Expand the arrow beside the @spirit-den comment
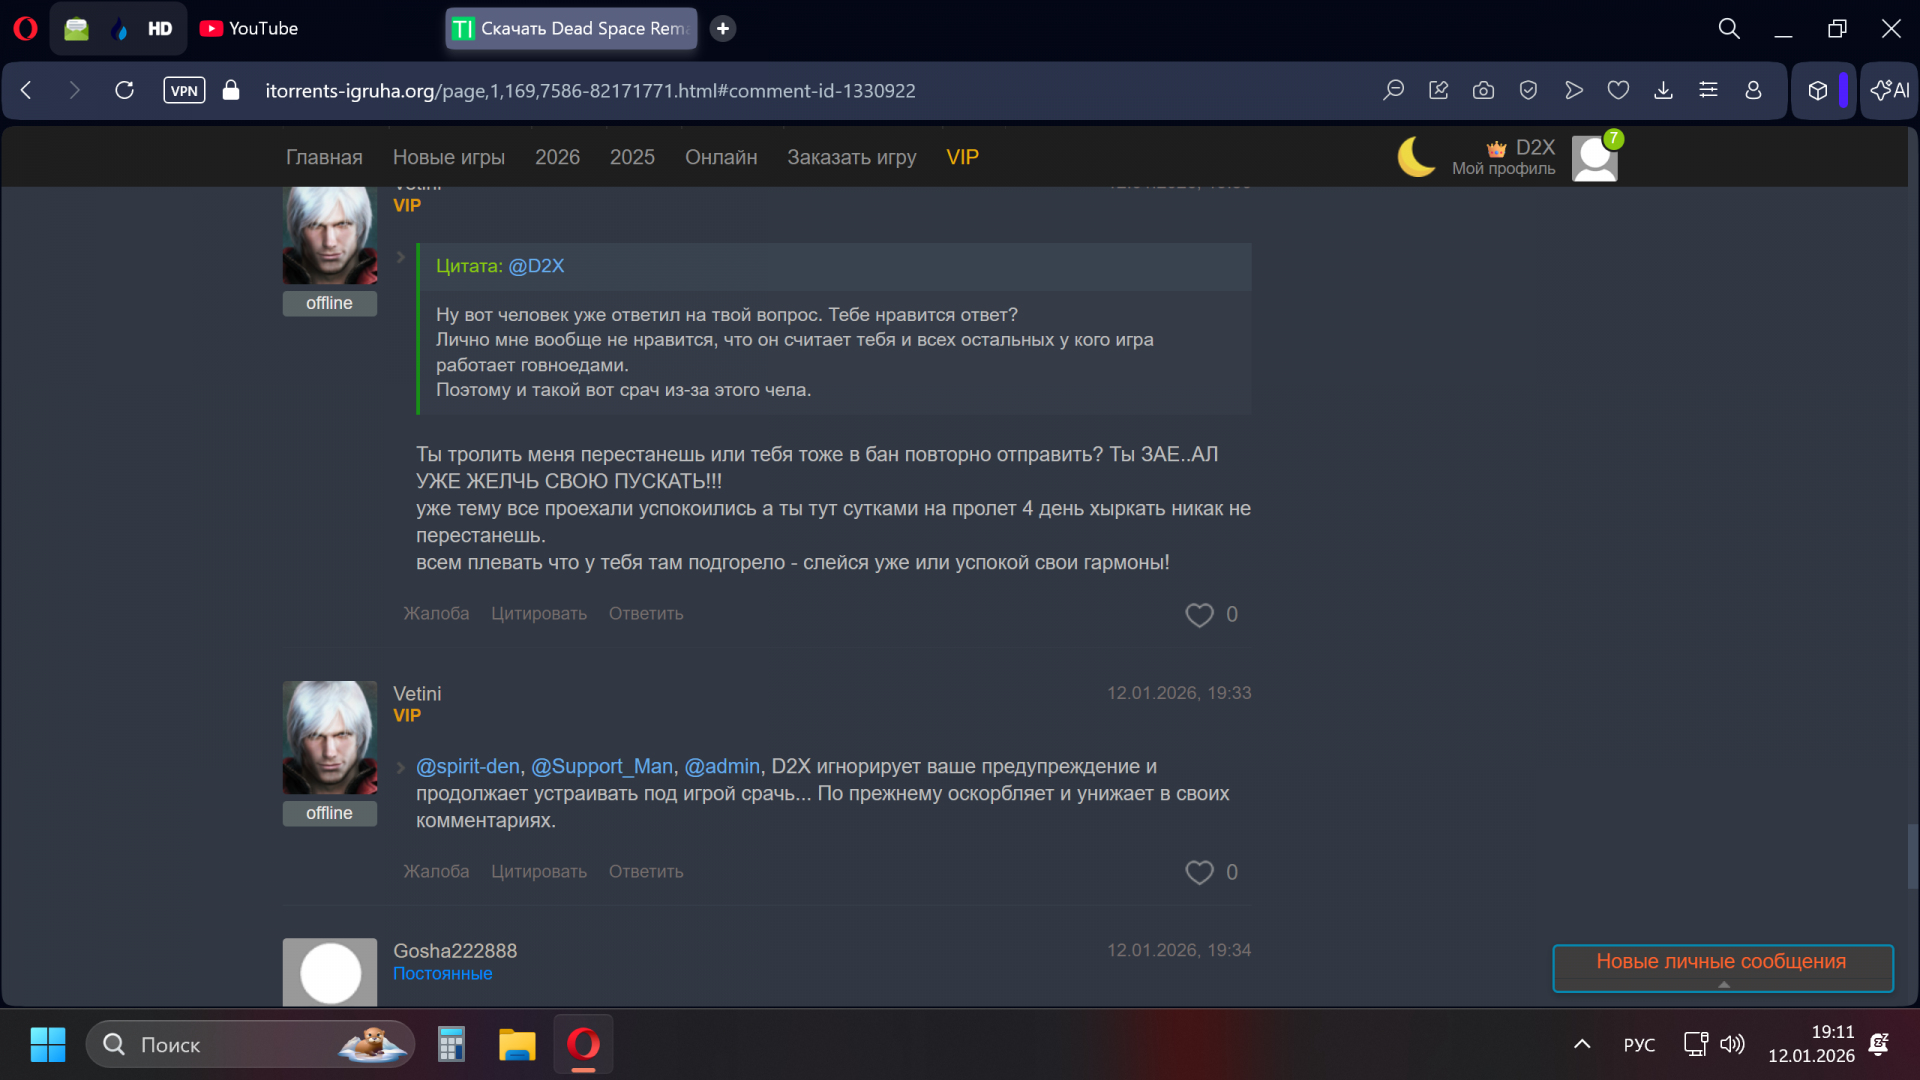Image resolution: width=1920 pixels, height=1080 pixels. (401, 767)
